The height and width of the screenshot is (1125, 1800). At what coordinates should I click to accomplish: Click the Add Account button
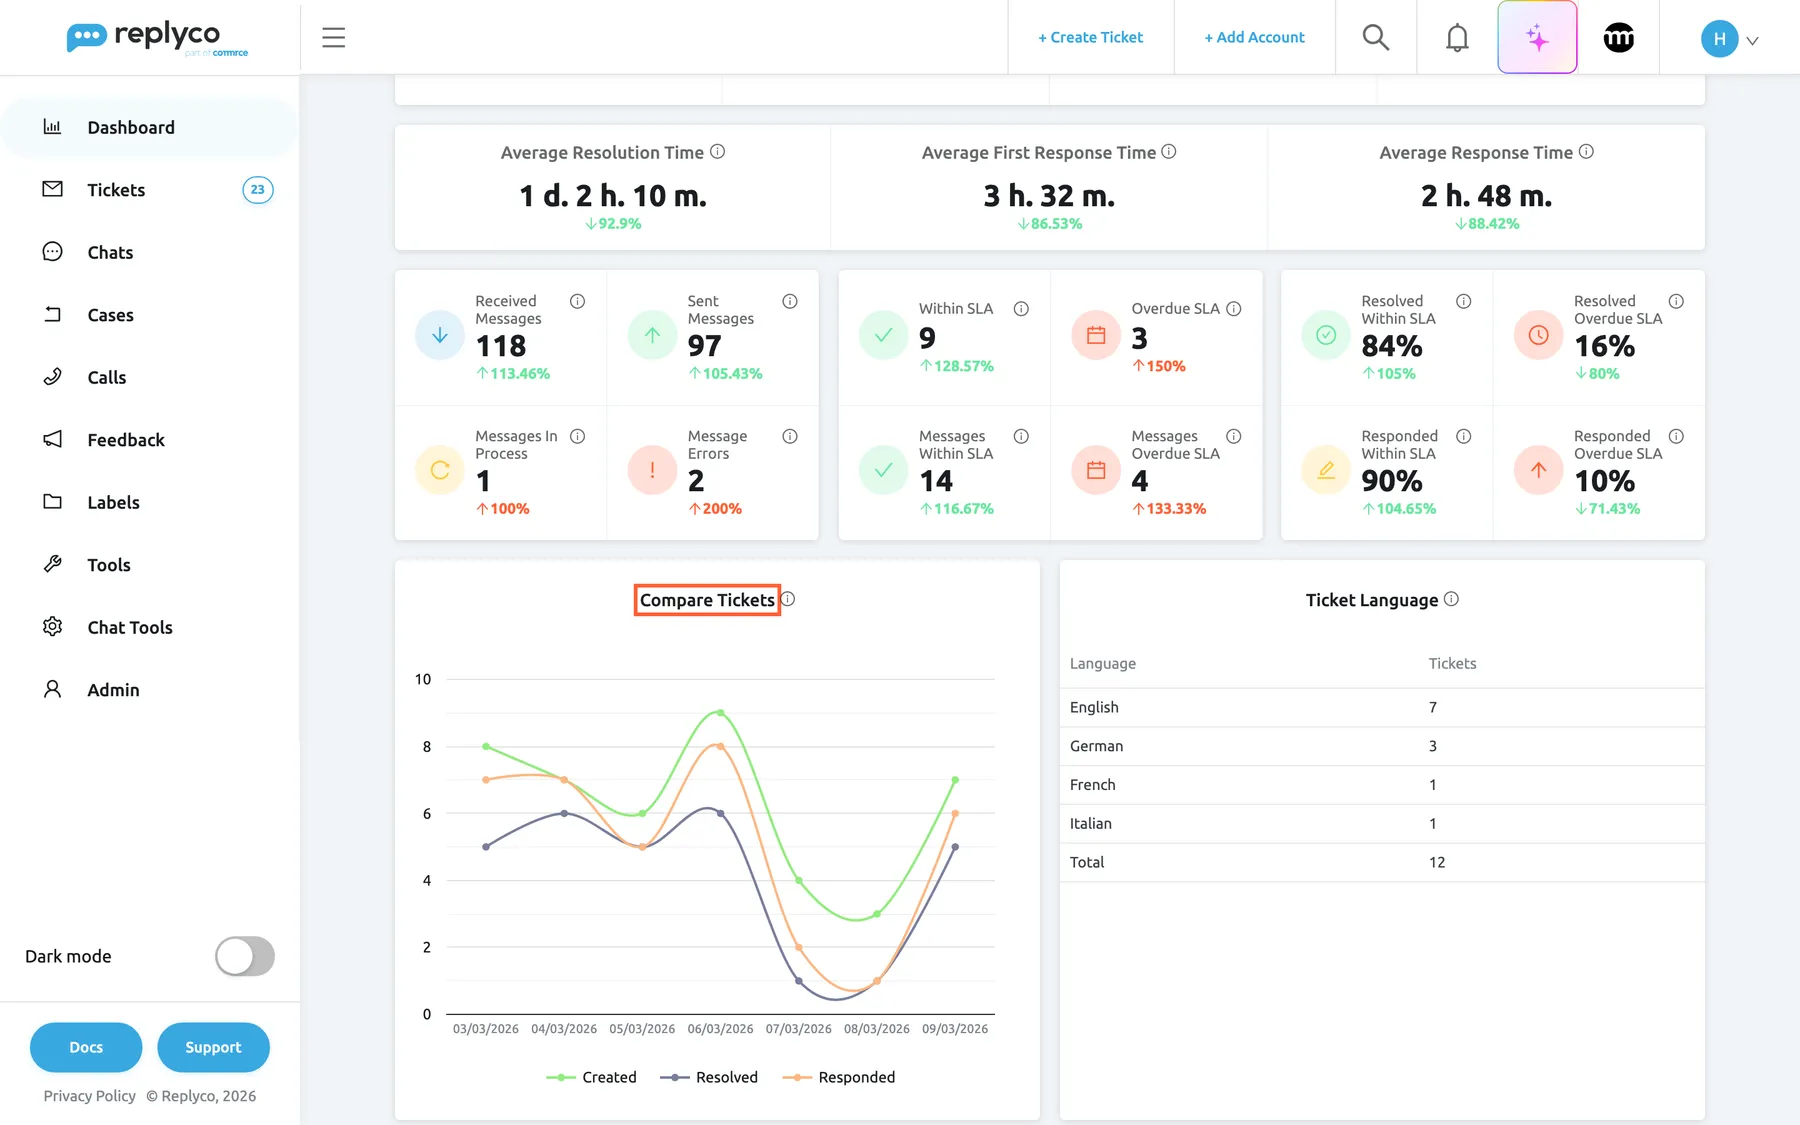click(x=1254, y=37)
